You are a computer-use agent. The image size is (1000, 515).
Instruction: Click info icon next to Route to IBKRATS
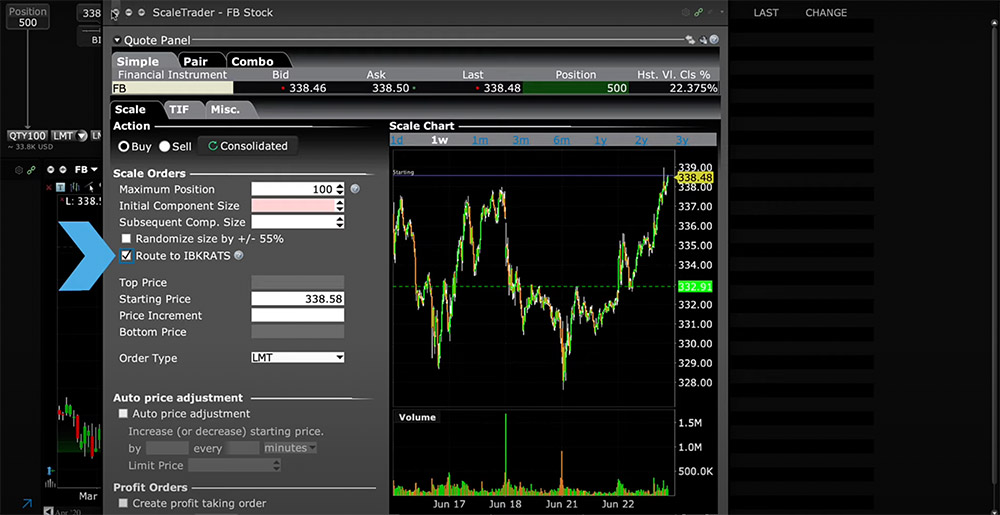[238, 256]
